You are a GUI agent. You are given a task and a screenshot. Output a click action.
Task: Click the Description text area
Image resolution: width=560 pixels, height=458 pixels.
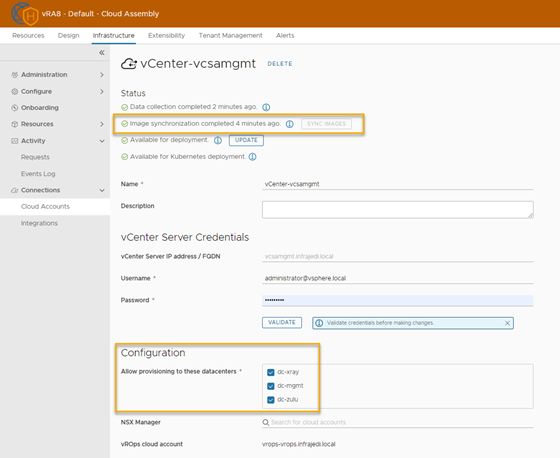398,209
